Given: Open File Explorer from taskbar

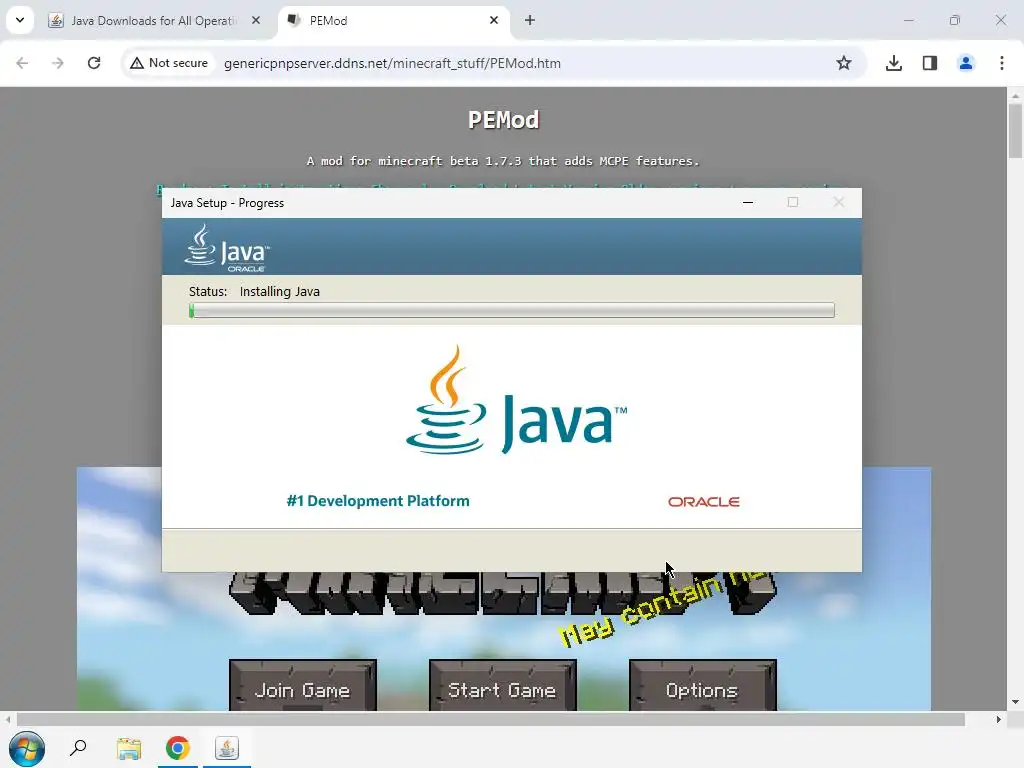Looking at the screenshot, I should [129, 748].
